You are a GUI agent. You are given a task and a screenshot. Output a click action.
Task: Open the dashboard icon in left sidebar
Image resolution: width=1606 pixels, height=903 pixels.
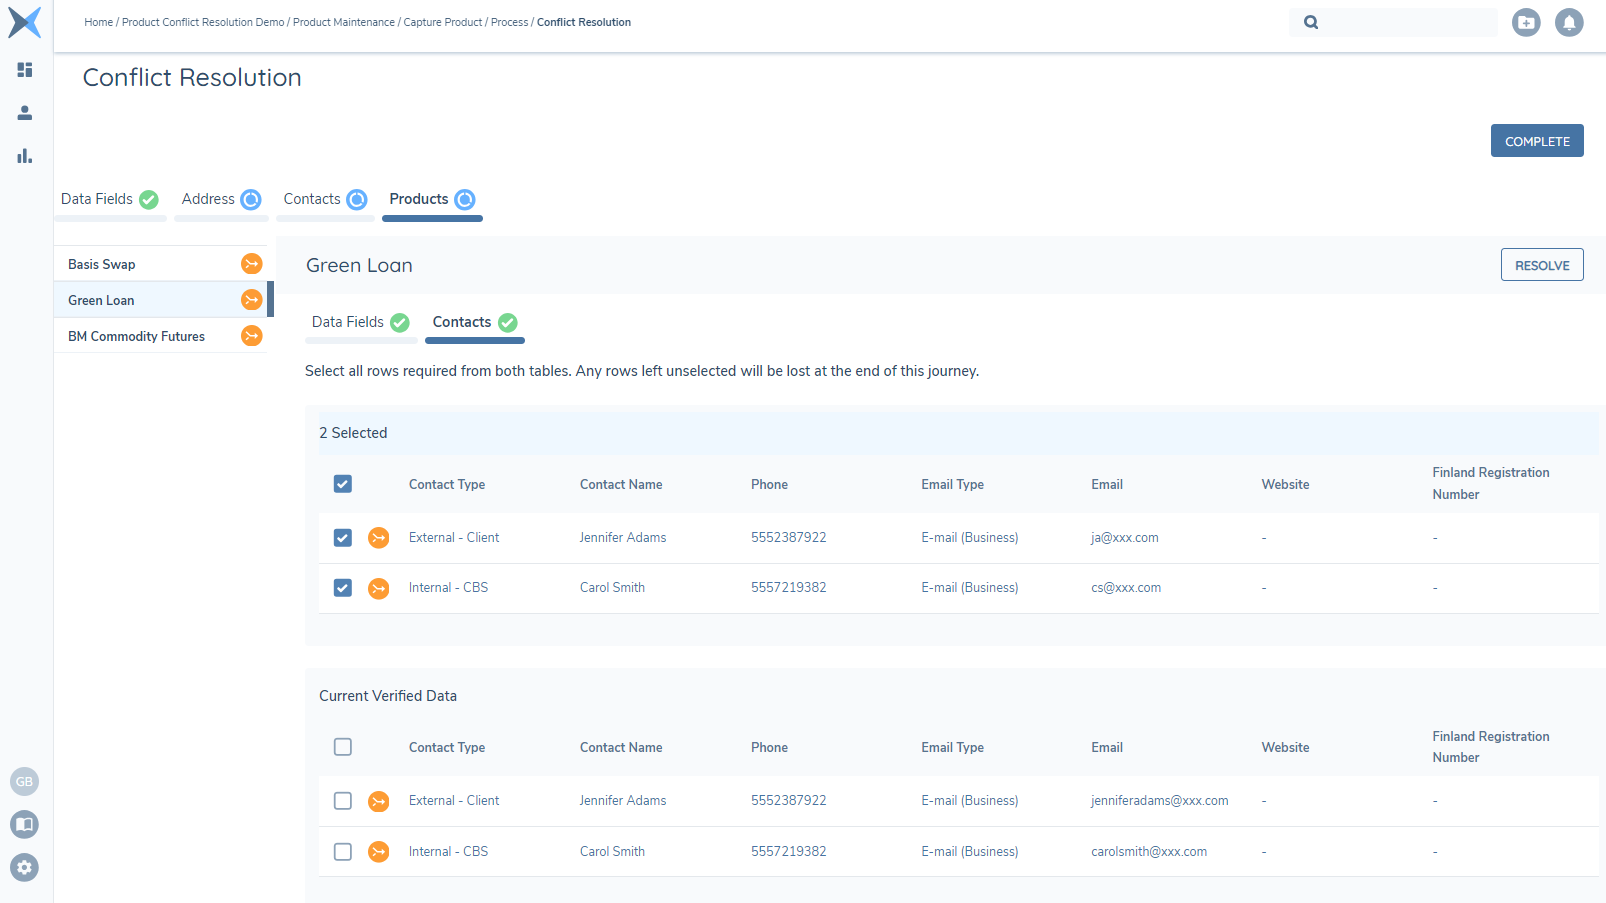pyautogui.click(x=24, y=70)
